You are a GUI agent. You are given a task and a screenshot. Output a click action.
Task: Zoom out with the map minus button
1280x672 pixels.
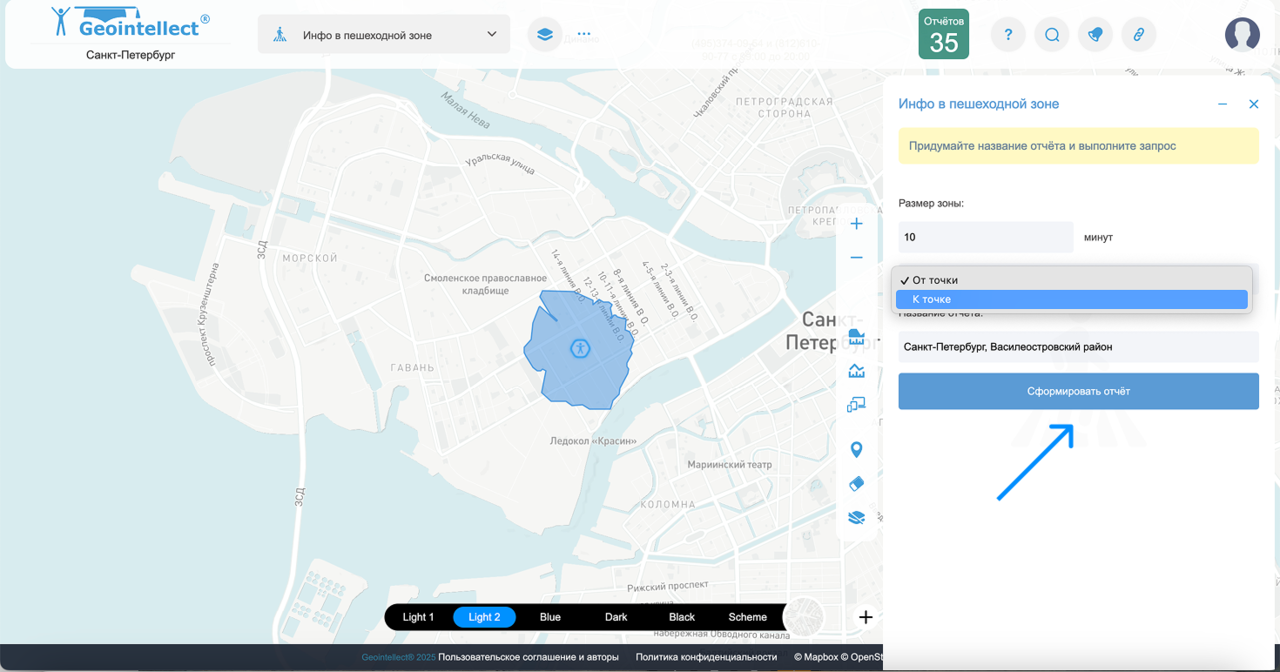point(856,258)
